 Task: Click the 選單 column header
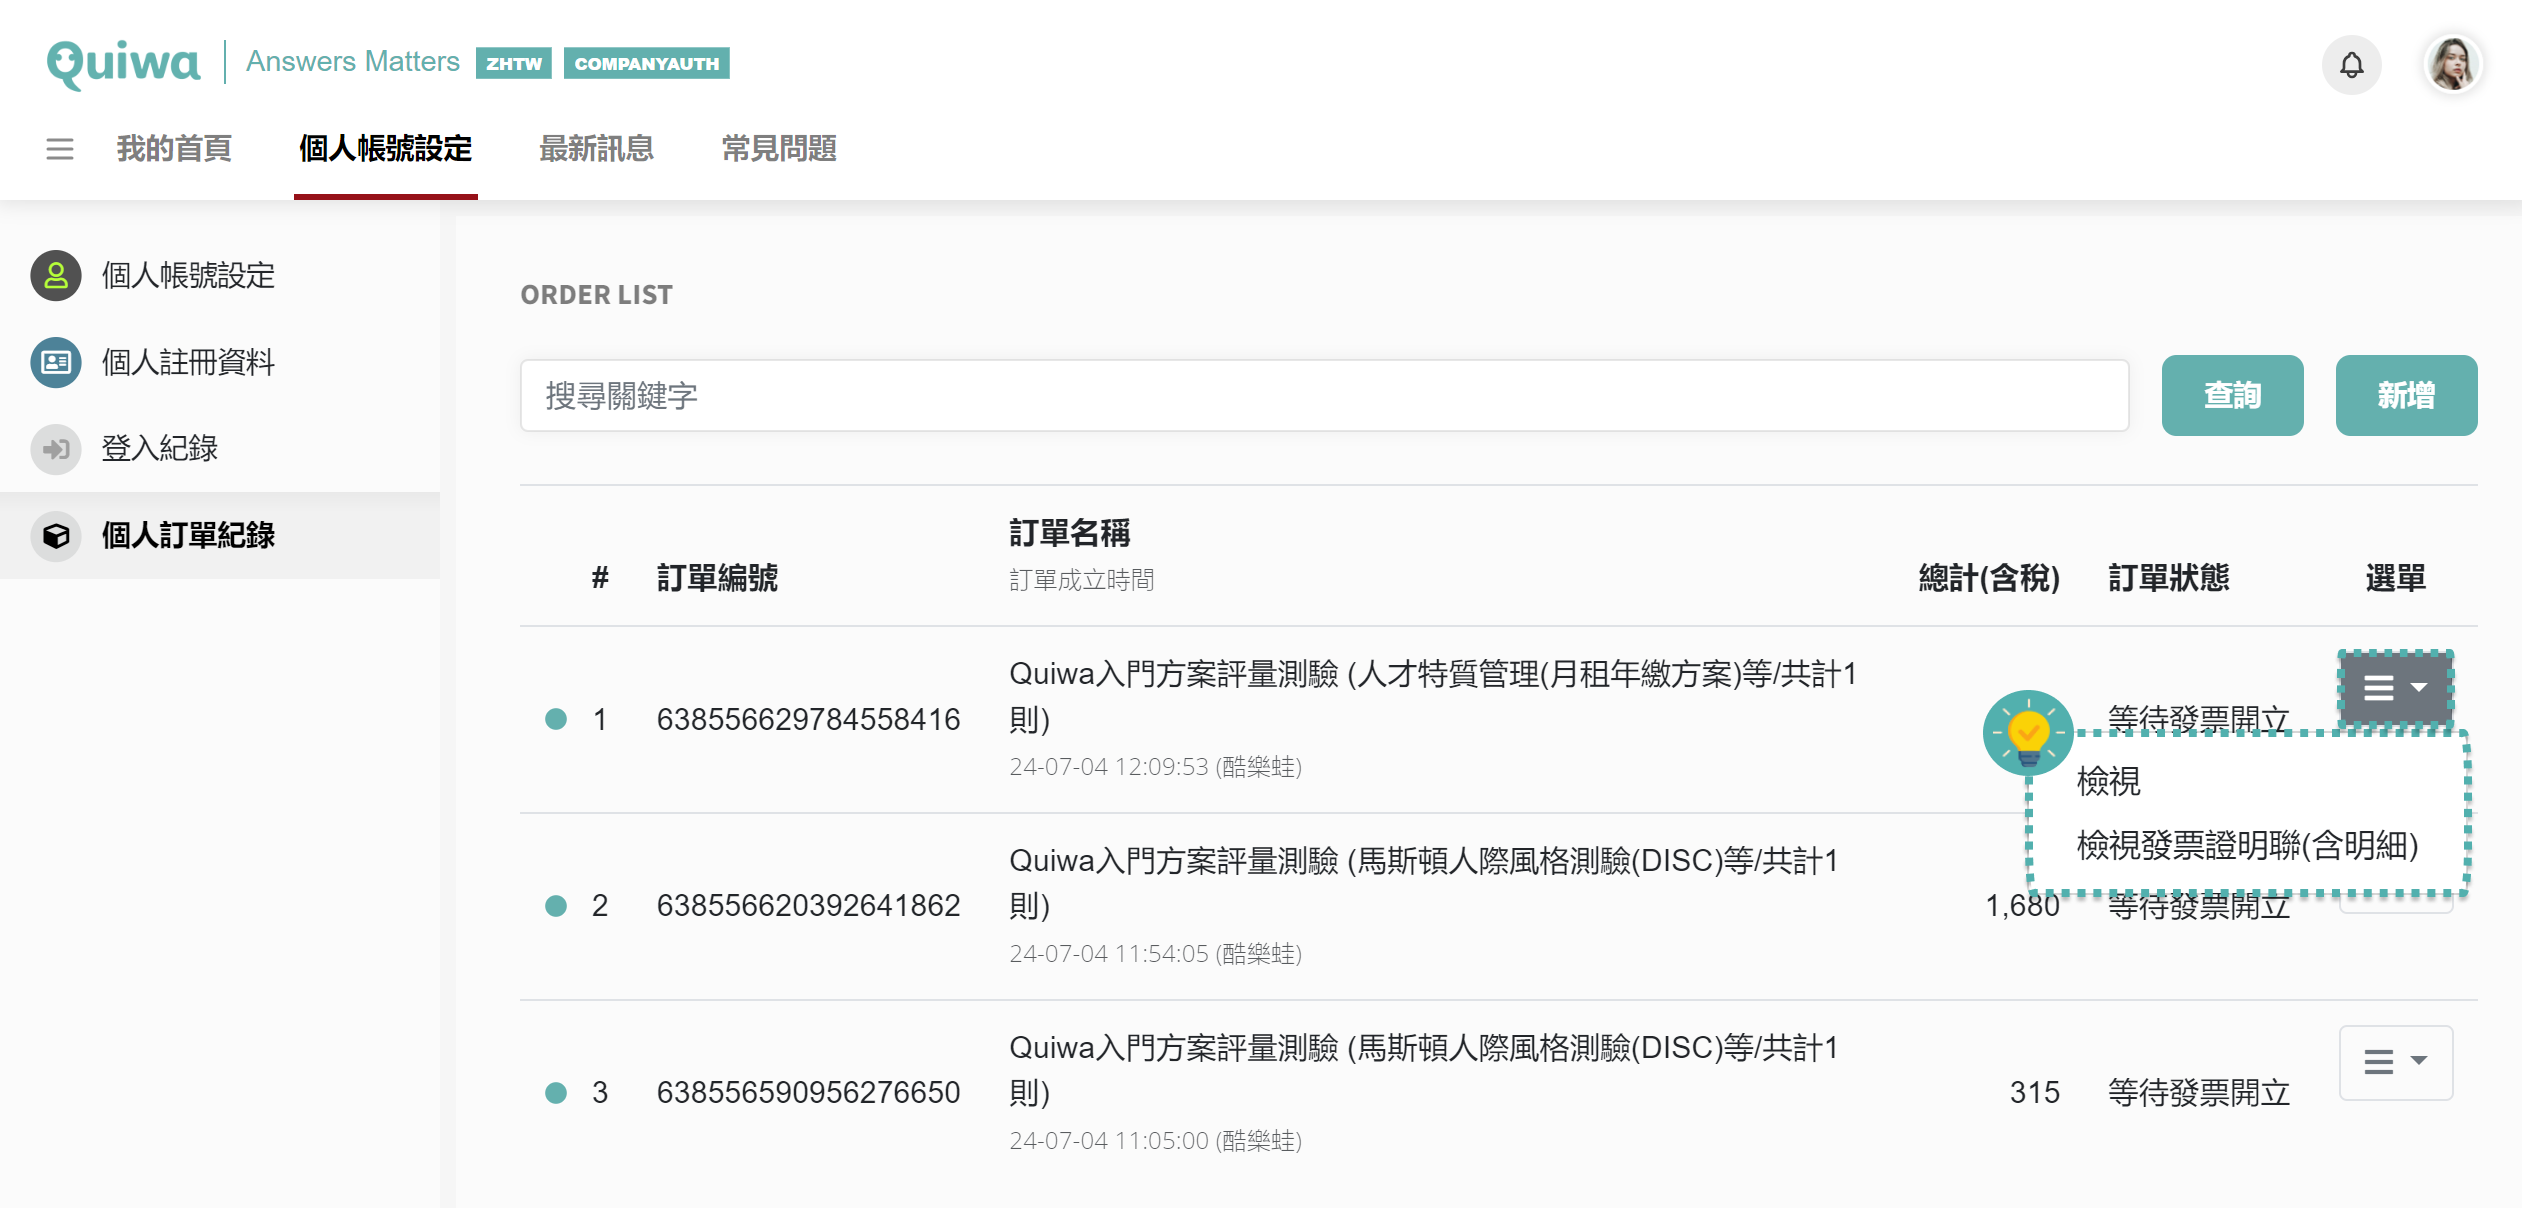pos(2395,578)
